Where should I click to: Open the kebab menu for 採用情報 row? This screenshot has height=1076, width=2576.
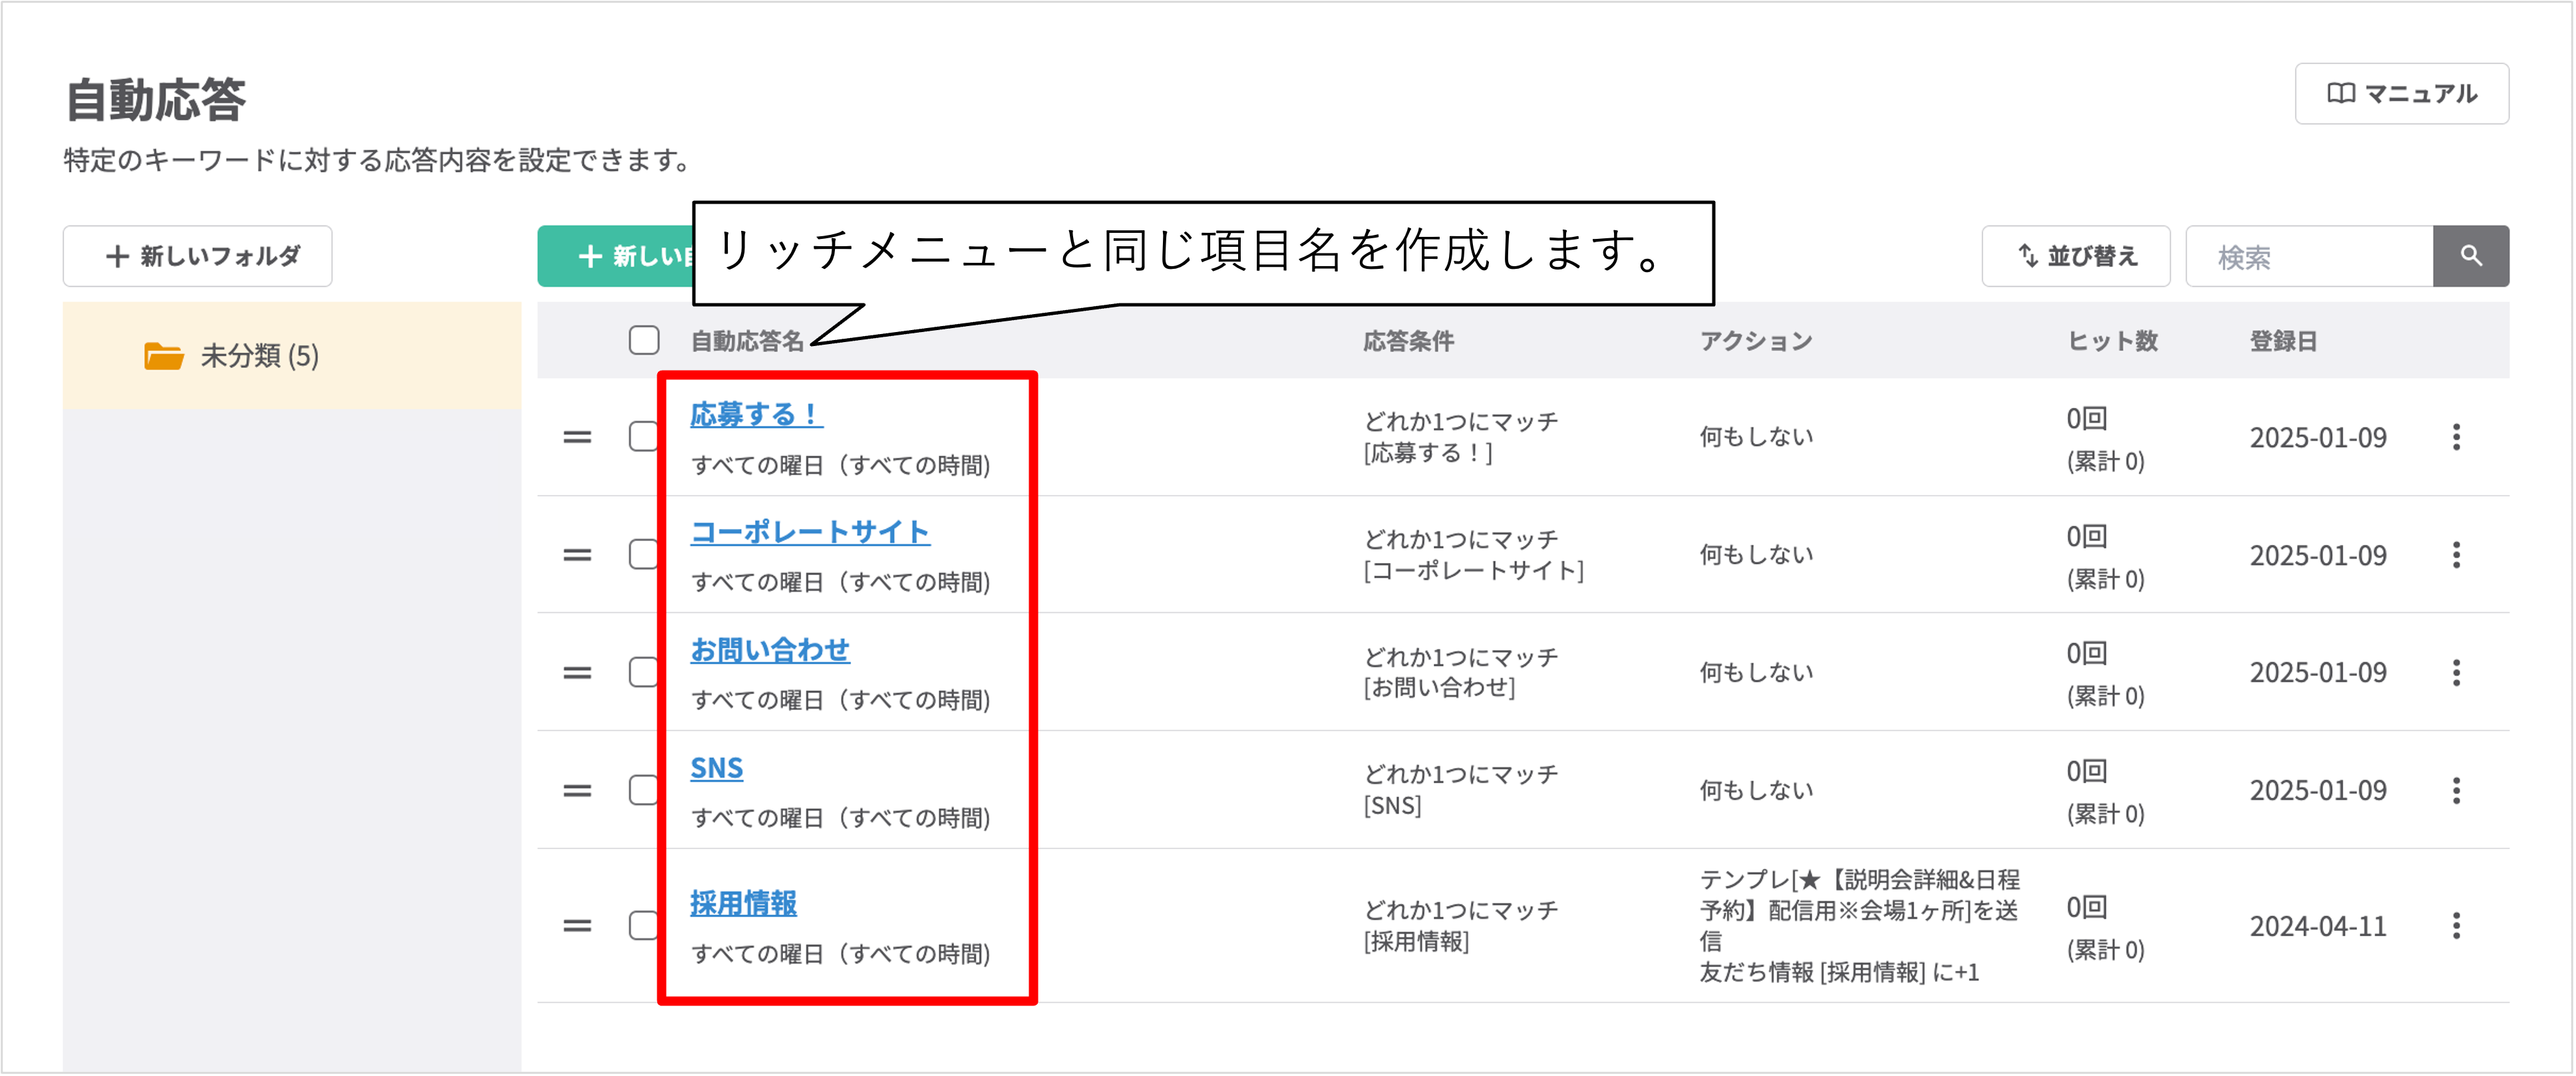pos(2458,926)
